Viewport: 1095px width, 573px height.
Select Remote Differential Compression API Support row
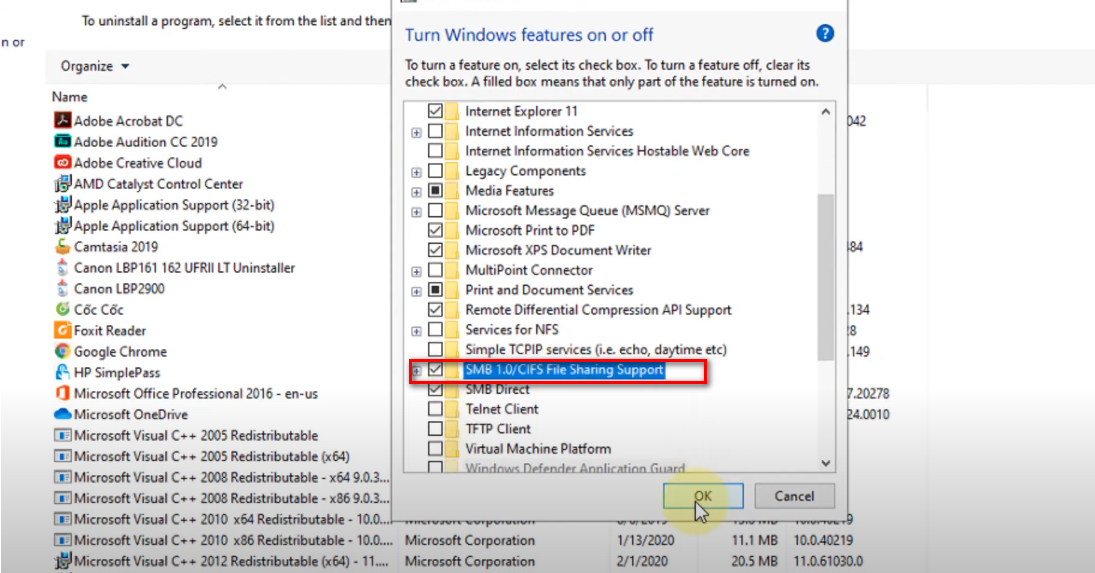click(598, 310)
